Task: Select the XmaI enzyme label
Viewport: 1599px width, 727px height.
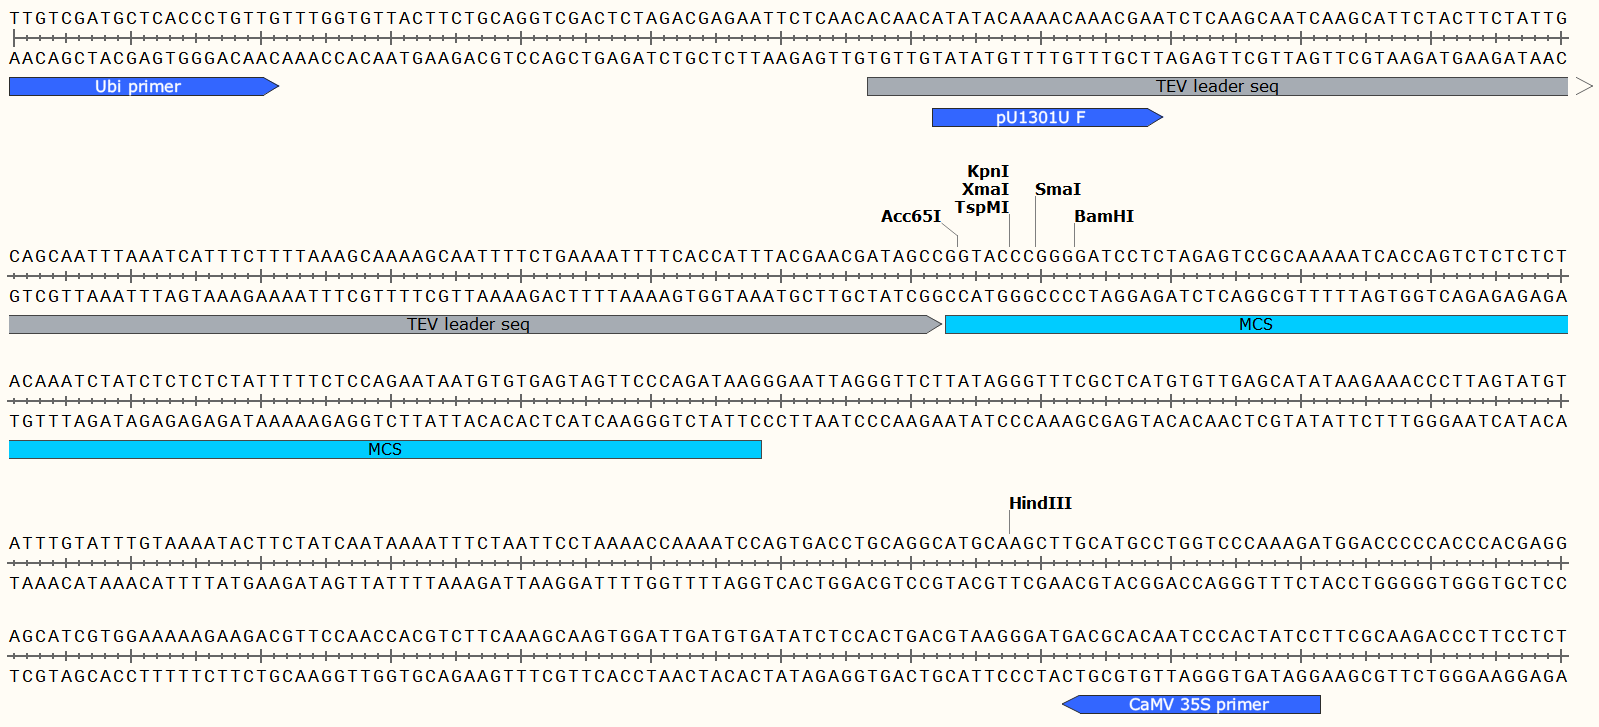Action: click(985, 190)
